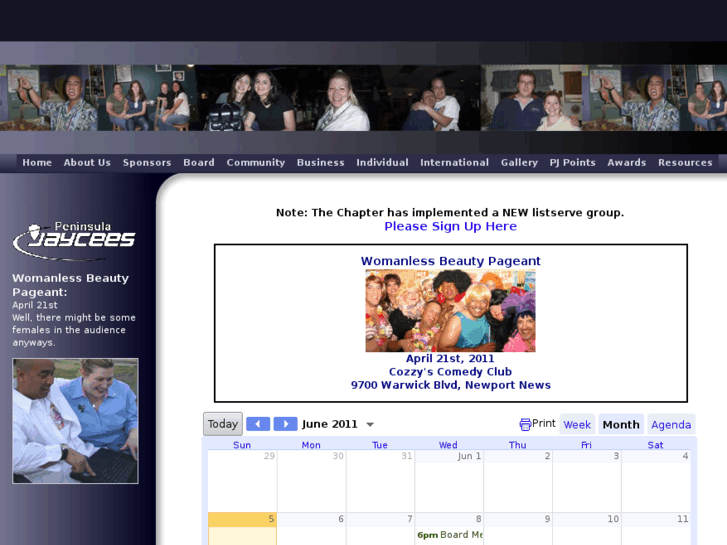Open the Sponsors menu item
This screenshot has height=545, width=727.
[x=147, y=162]
